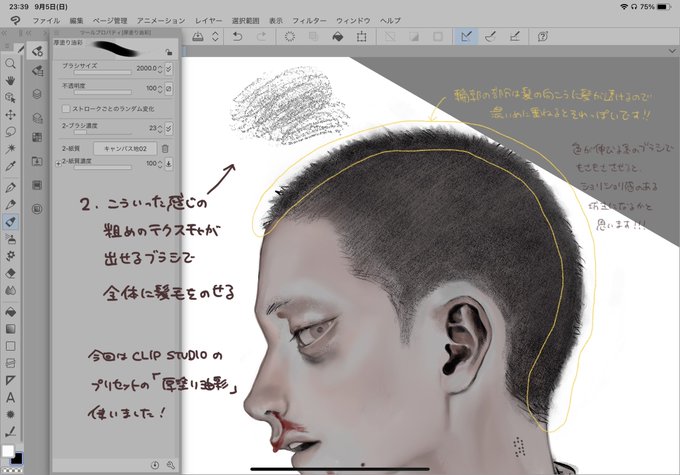Open the Clip Studio Paint logo menu
This screenshot has width=680, height=475.
pos(15,20)
